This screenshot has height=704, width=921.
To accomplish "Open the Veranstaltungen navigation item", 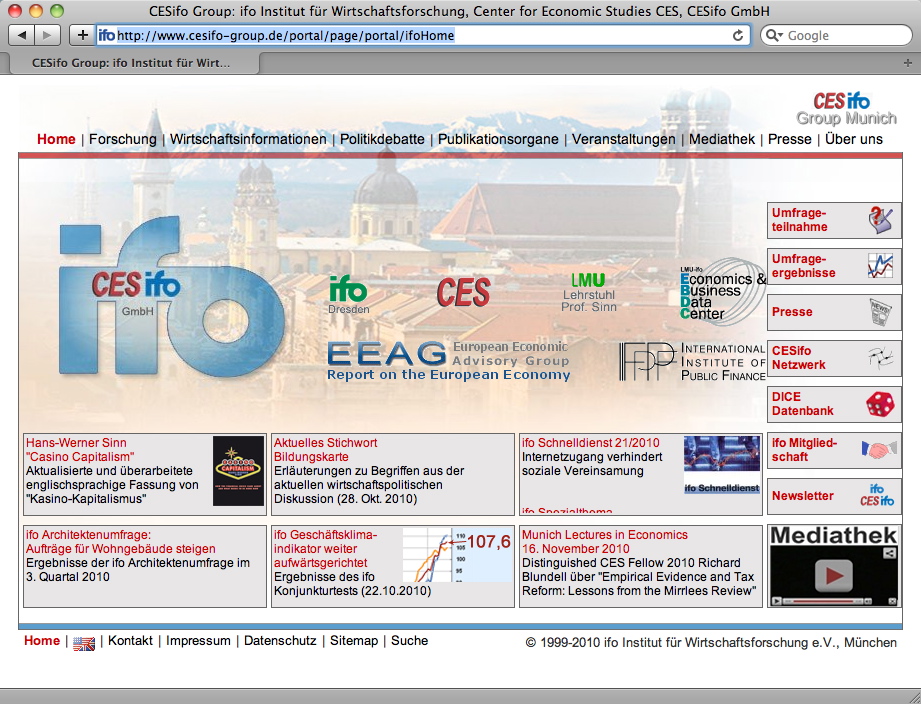I will point(624,139).
